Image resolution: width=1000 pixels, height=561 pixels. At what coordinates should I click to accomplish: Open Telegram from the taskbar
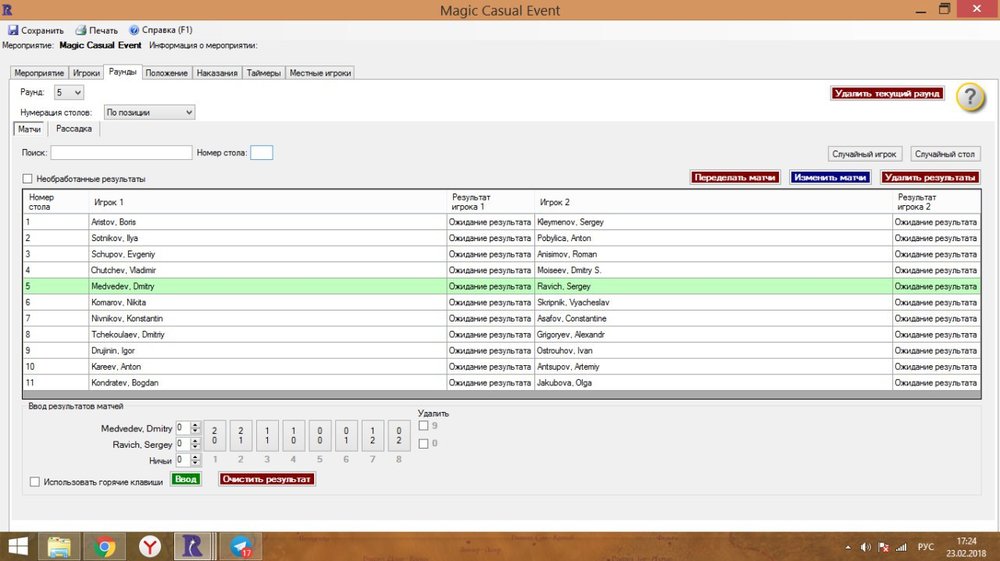tap(240, 546)
